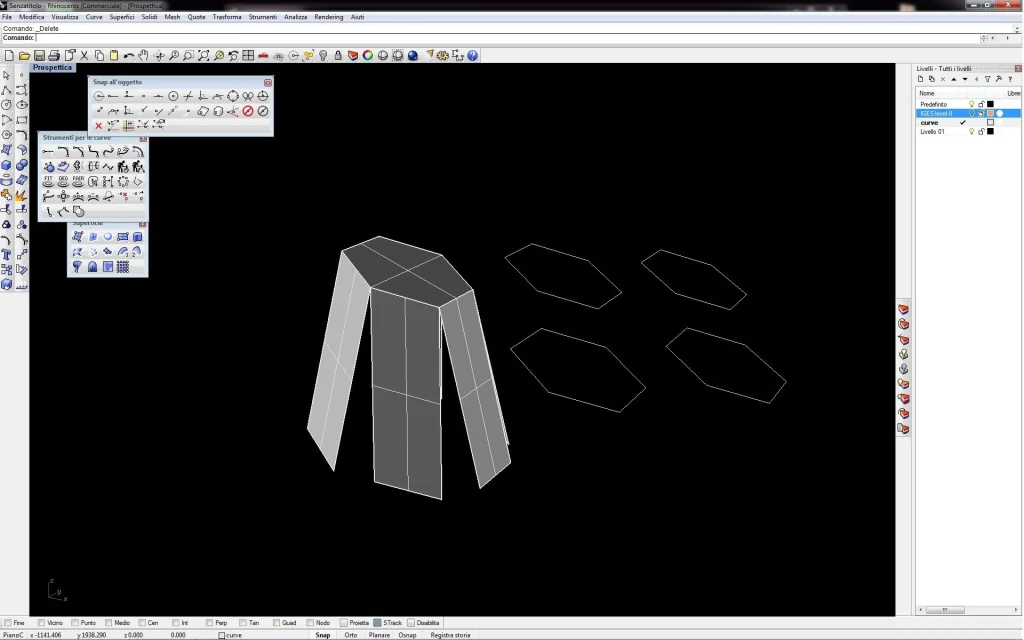Open the Trasforma menu
This screenshot has width=1024, height=640.
click(227, 17)
